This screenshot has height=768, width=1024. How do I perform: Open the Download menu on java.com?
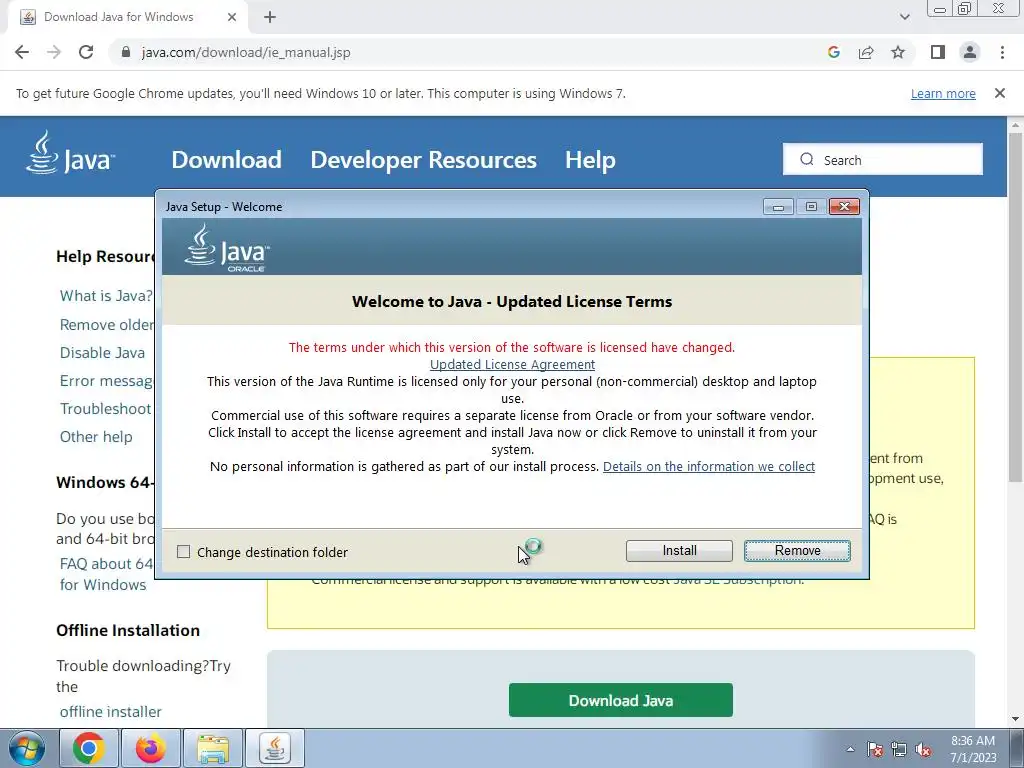[x=226, y=159]
